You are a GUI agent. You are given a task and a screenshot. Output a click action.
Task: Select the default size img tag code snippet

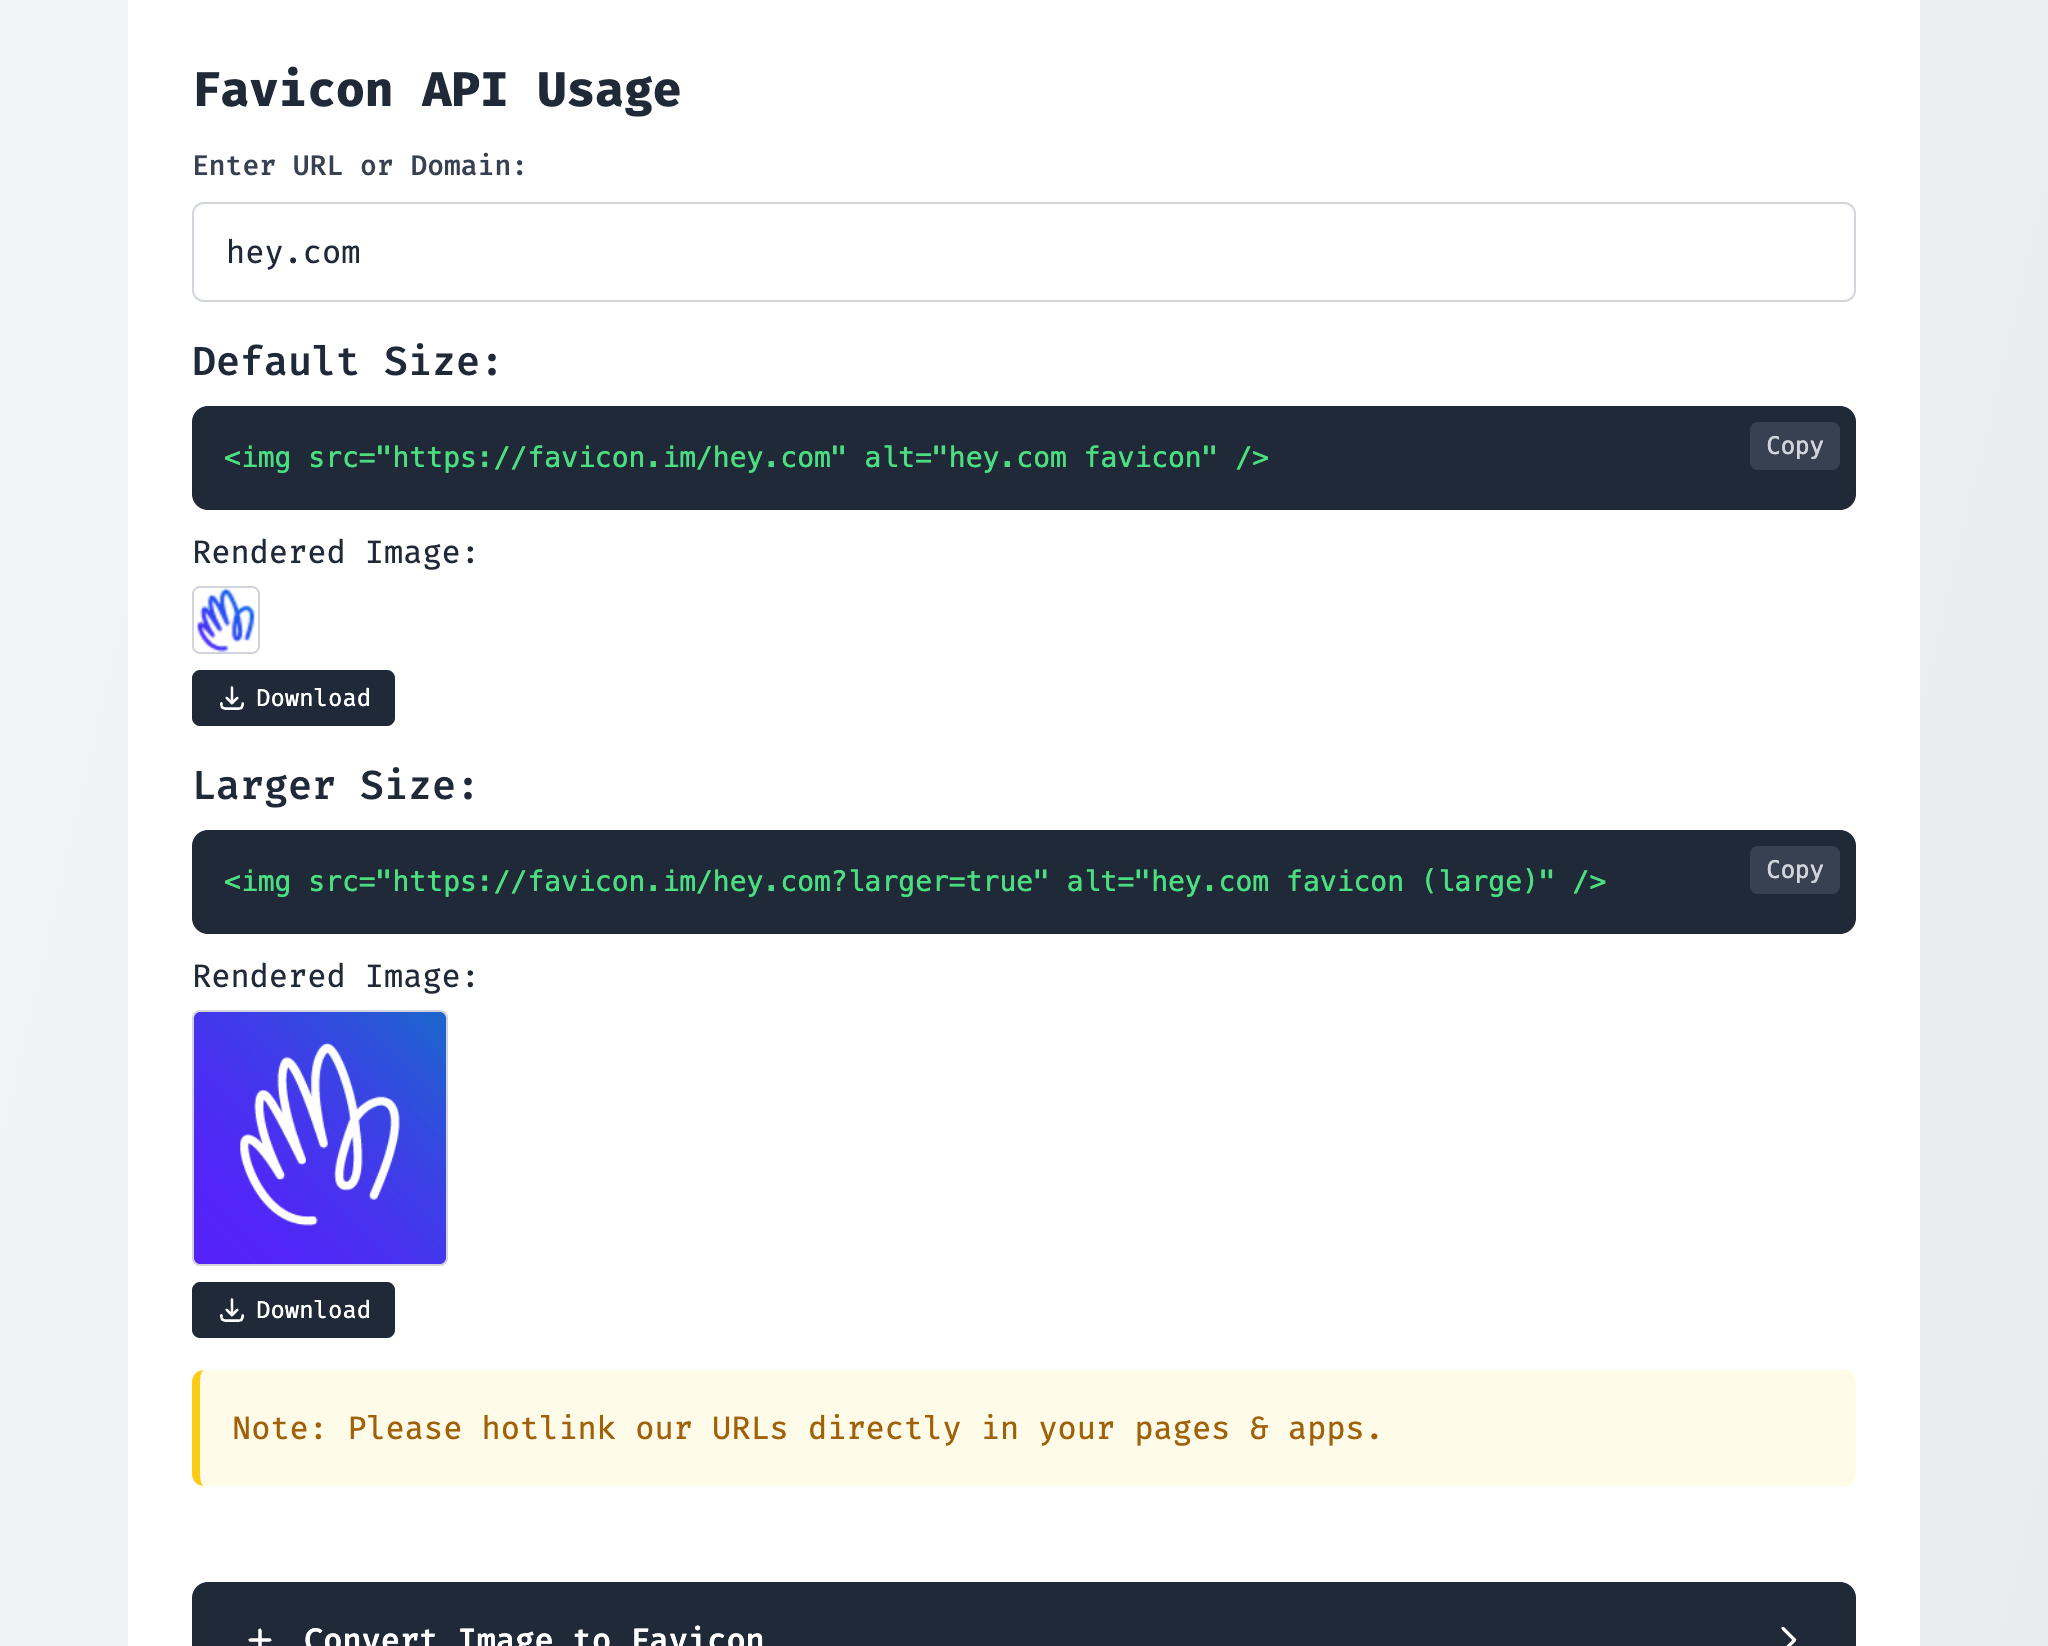click(744, 458)
